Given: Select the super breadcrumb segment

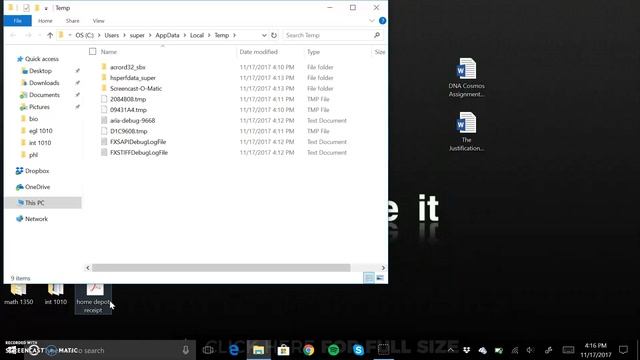Looking at the screenshot, I should (x=137, y=36).
